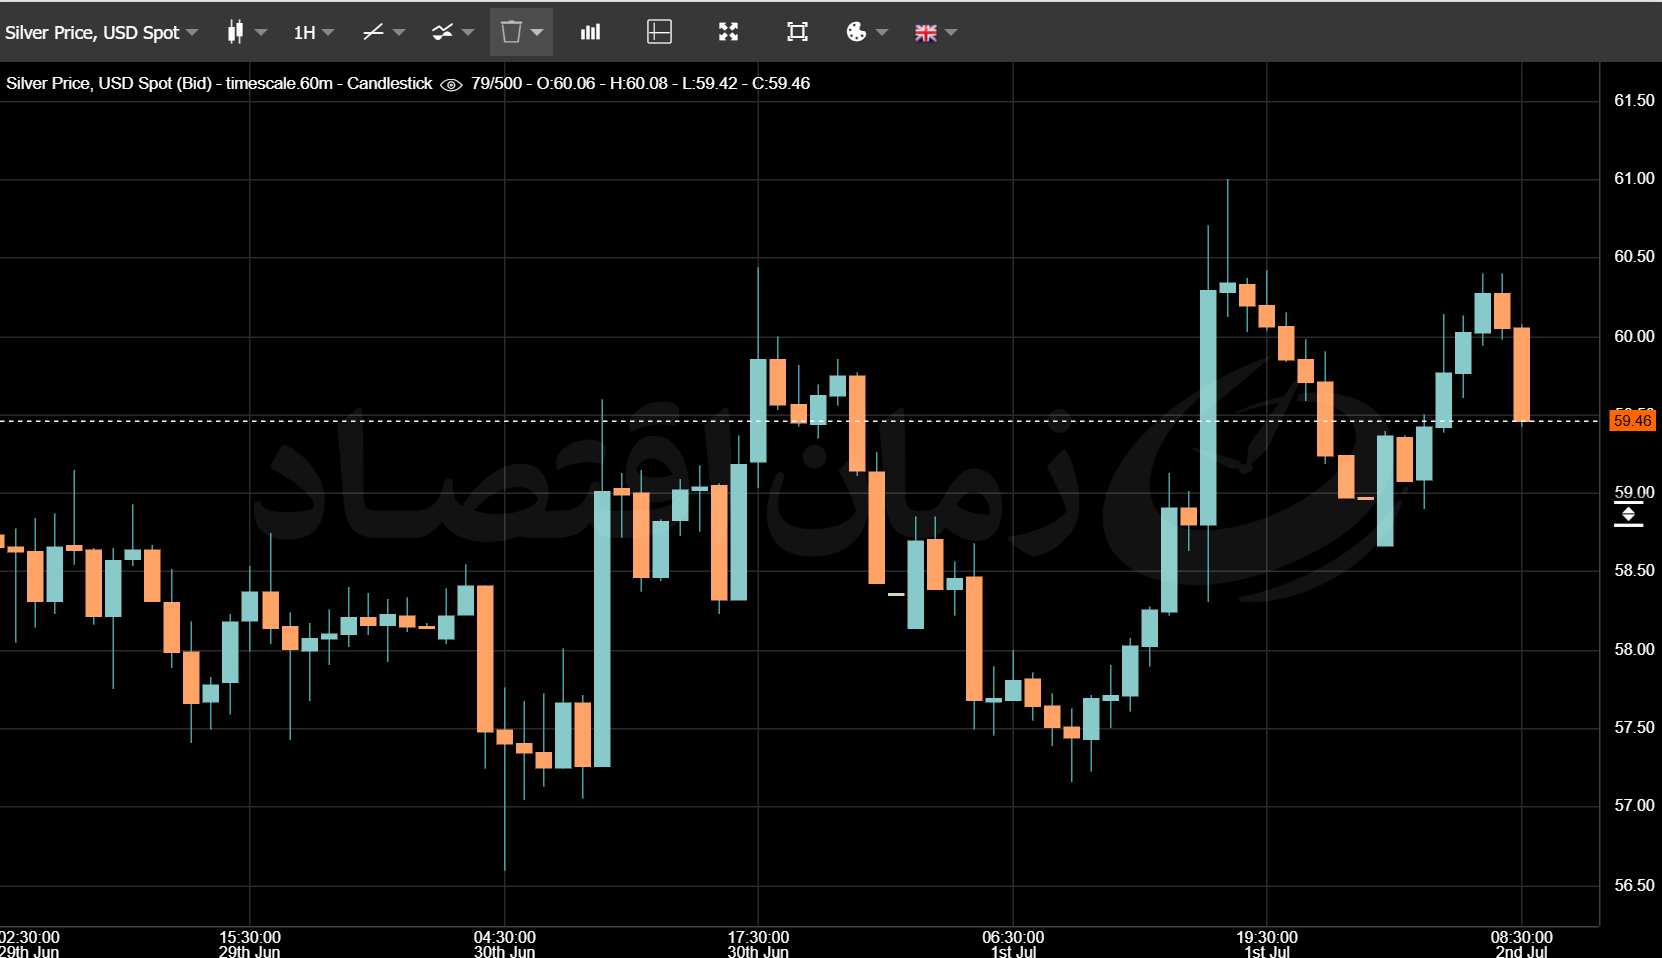Select the candlestick chart type icon
Screen dimensions: 1662x958
(x=235, y=32)
